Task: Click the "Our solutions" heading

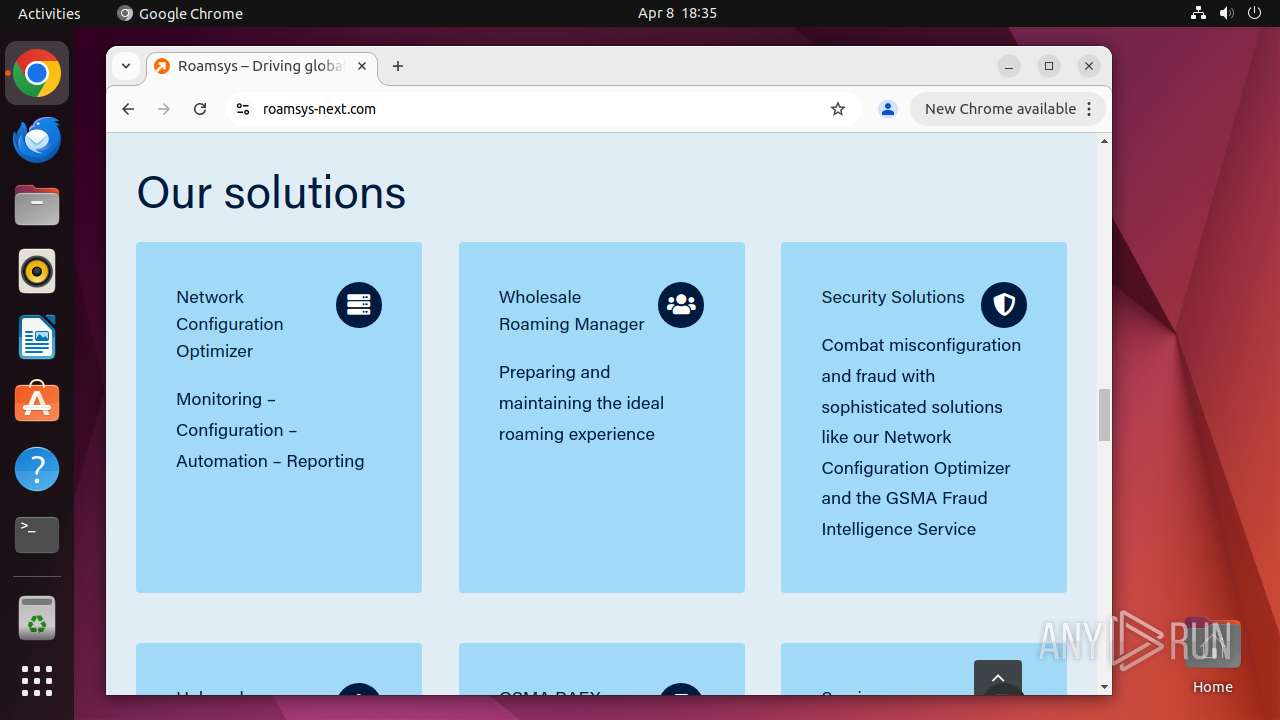Action: click(271, 192)
